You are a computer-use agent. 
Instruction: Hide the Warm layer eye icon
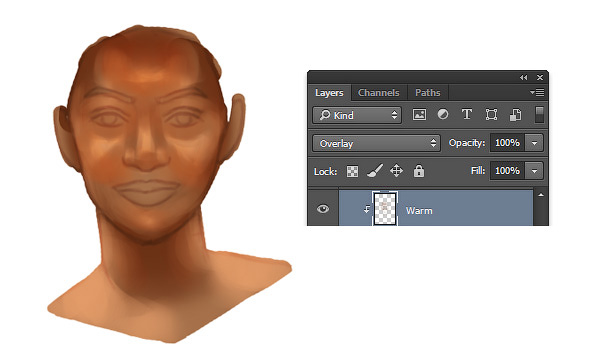pos(323,209)
